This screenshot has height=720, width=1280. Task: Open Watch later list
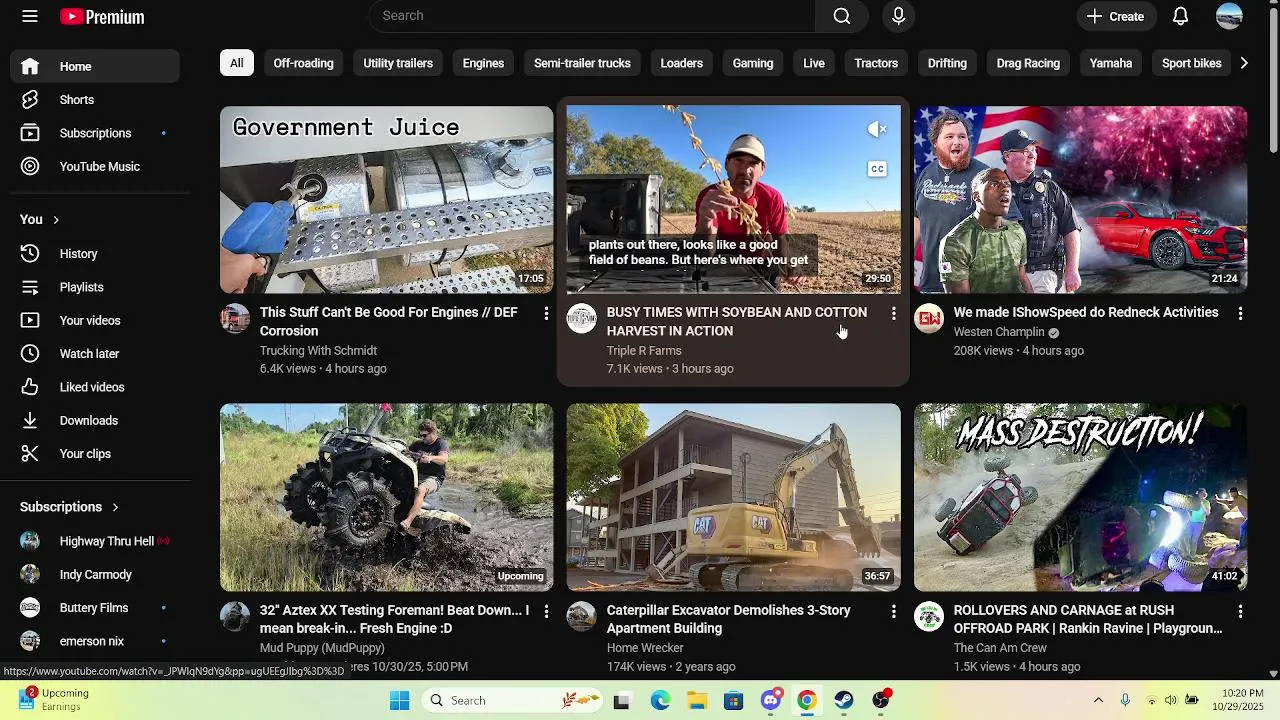[95, 354]
